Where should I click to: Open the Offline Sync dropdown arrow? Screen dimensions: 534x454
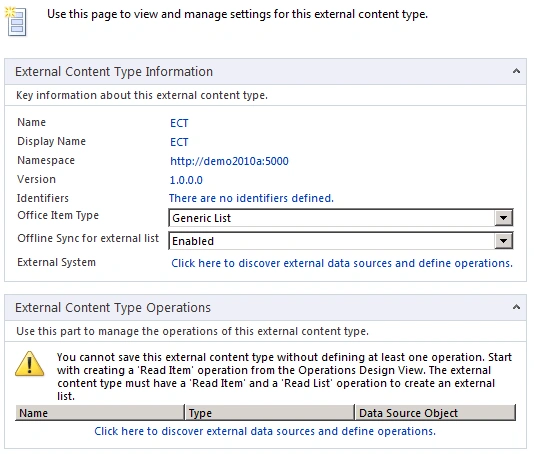pyautogui.click(x=503, y=241)
